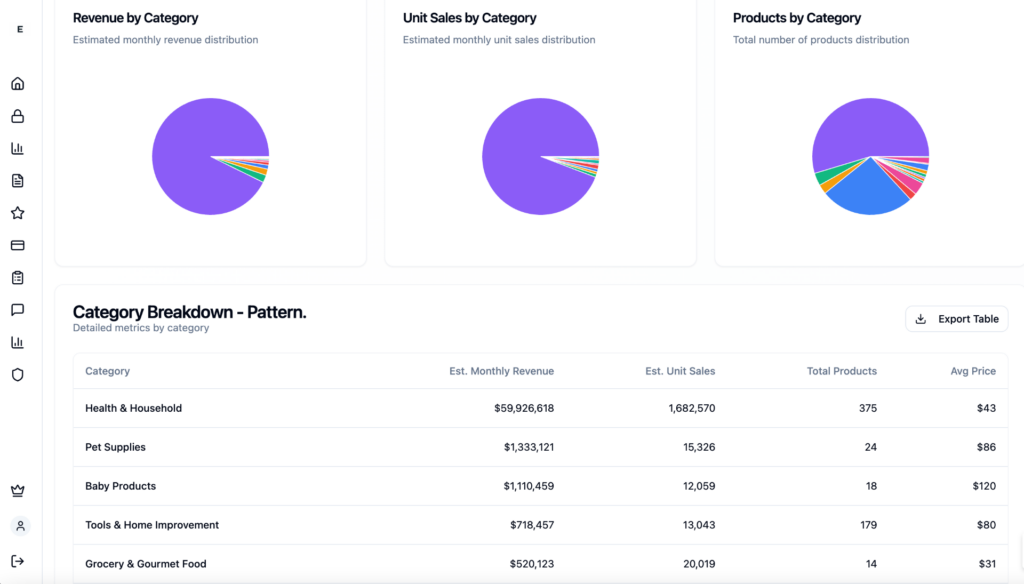1024x584 pixels.
Task: Sort by Est. Monthly Revenue header
Action: tap(501, 371)
